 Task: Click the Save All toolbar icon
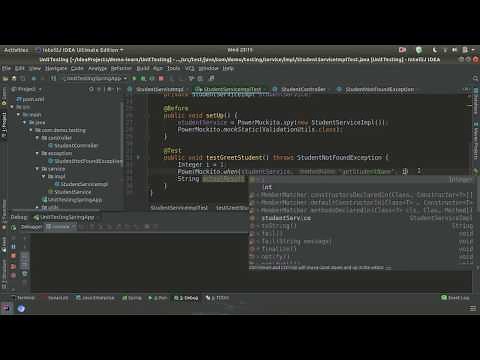click(x=14, y=78)
